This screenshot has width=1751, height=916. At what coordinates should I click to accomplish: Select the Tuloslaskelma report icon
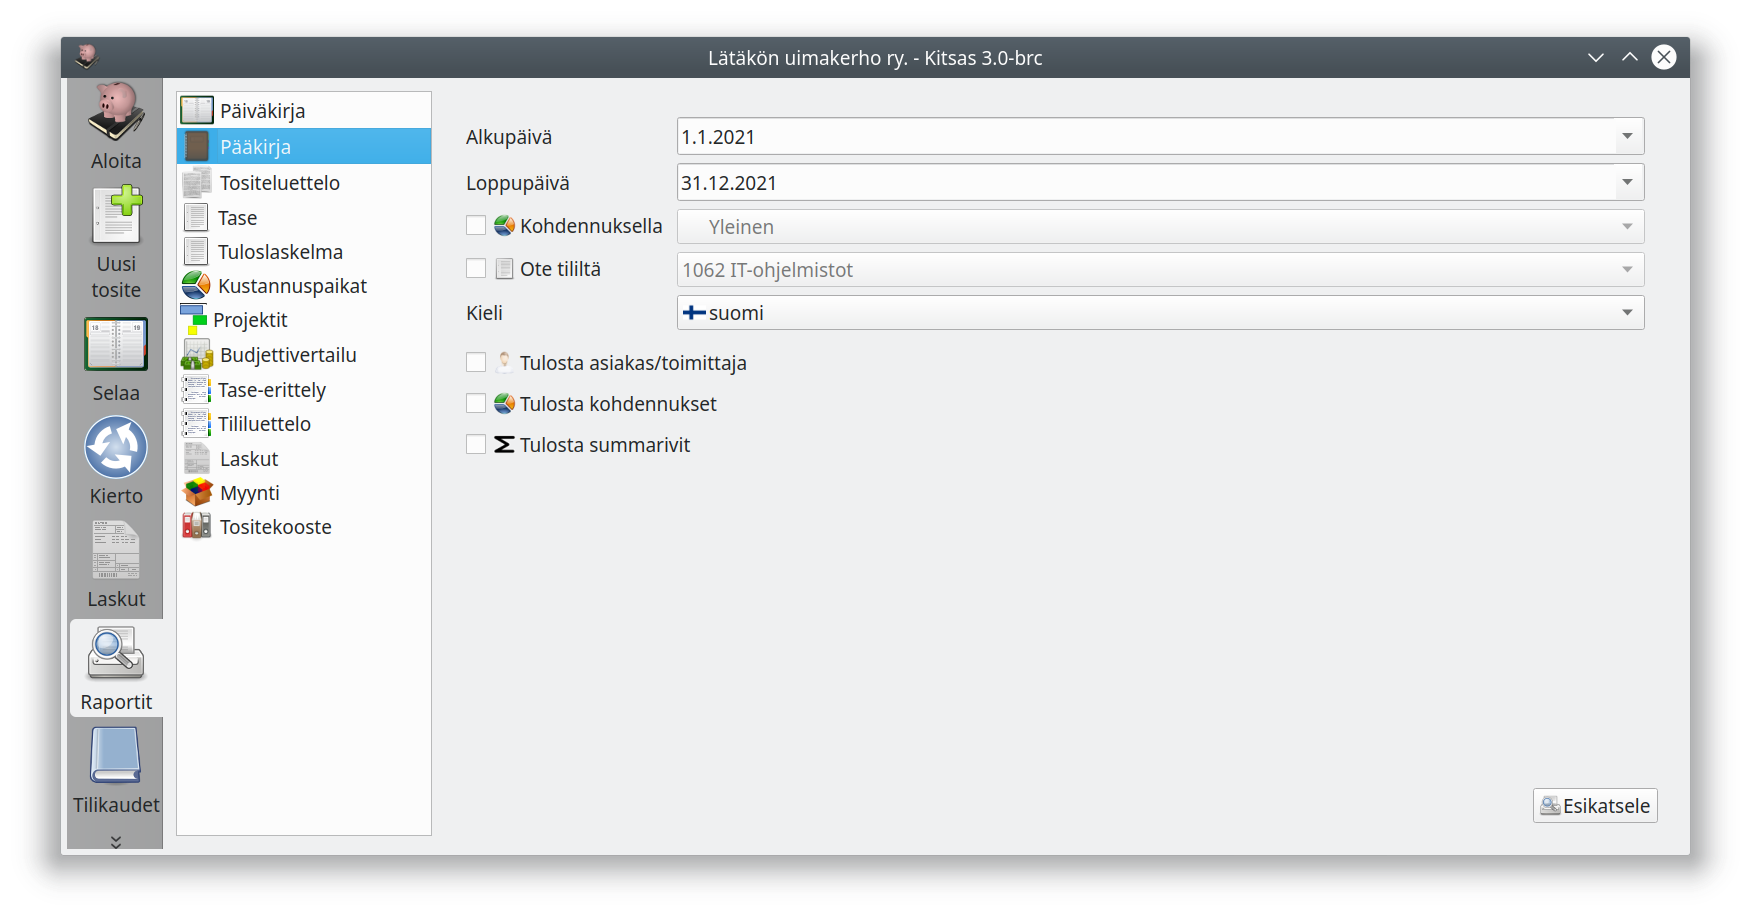click(197, 251)
